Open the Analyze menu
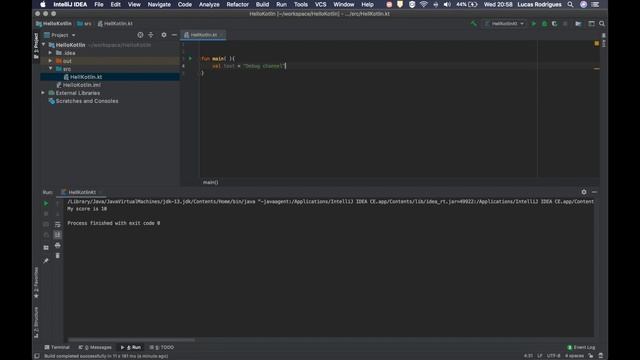 [x=209, y=4]
